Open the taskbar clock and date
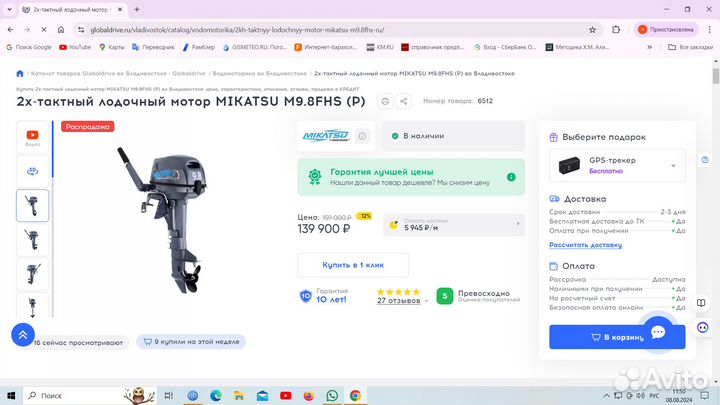 pos(679,395)
